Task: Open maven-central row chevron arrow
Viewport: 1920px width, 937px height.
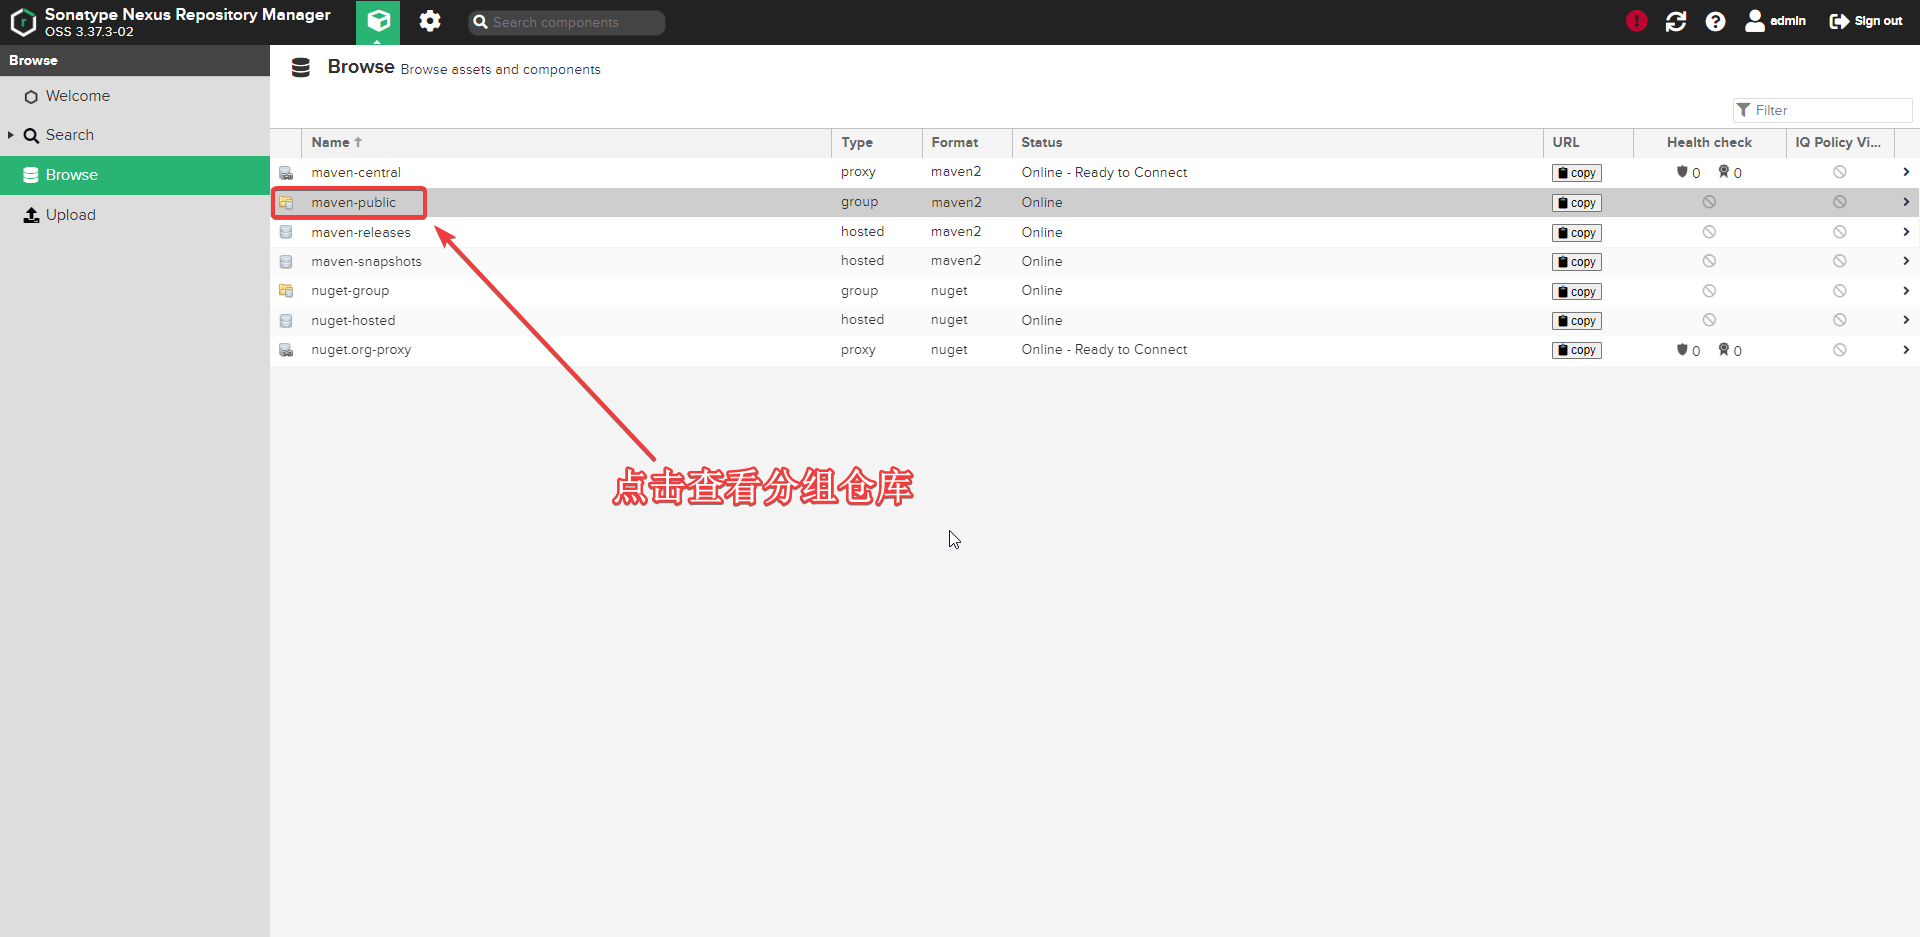Action: (x=1906, y=172)
